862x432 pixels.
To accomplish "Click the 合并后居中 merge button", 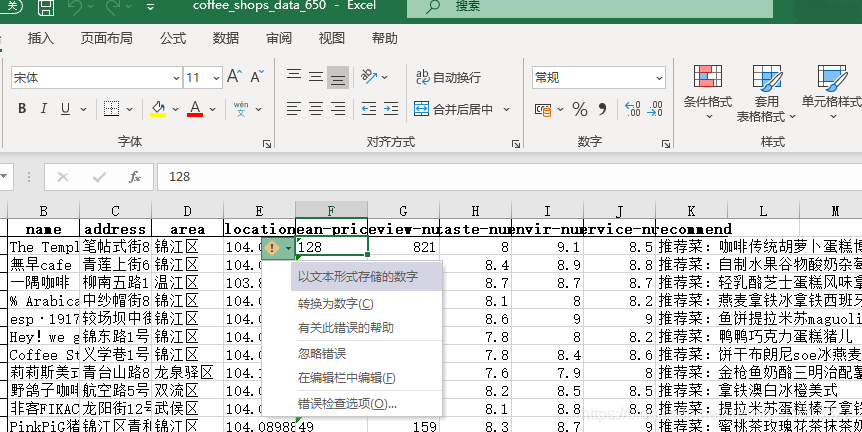I will click(x=453, y=109).
